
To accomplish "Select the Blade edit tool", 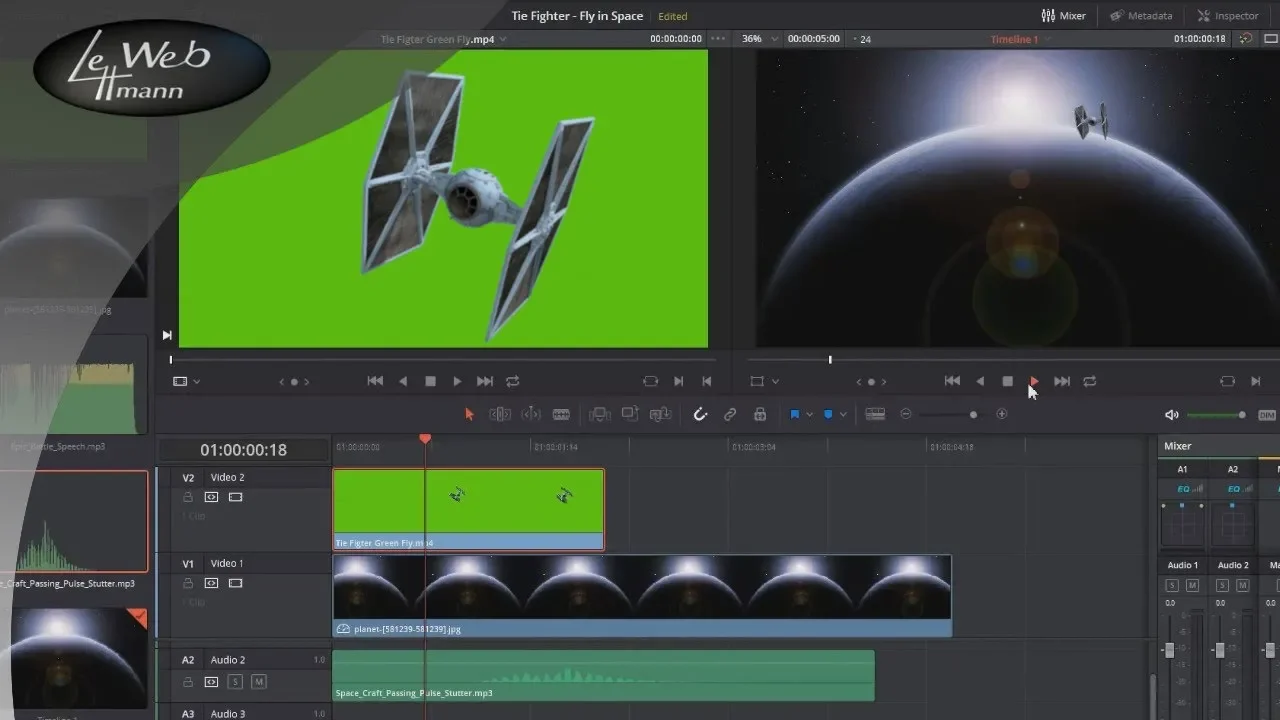I will pyautogui.click(x=561, y=414).
